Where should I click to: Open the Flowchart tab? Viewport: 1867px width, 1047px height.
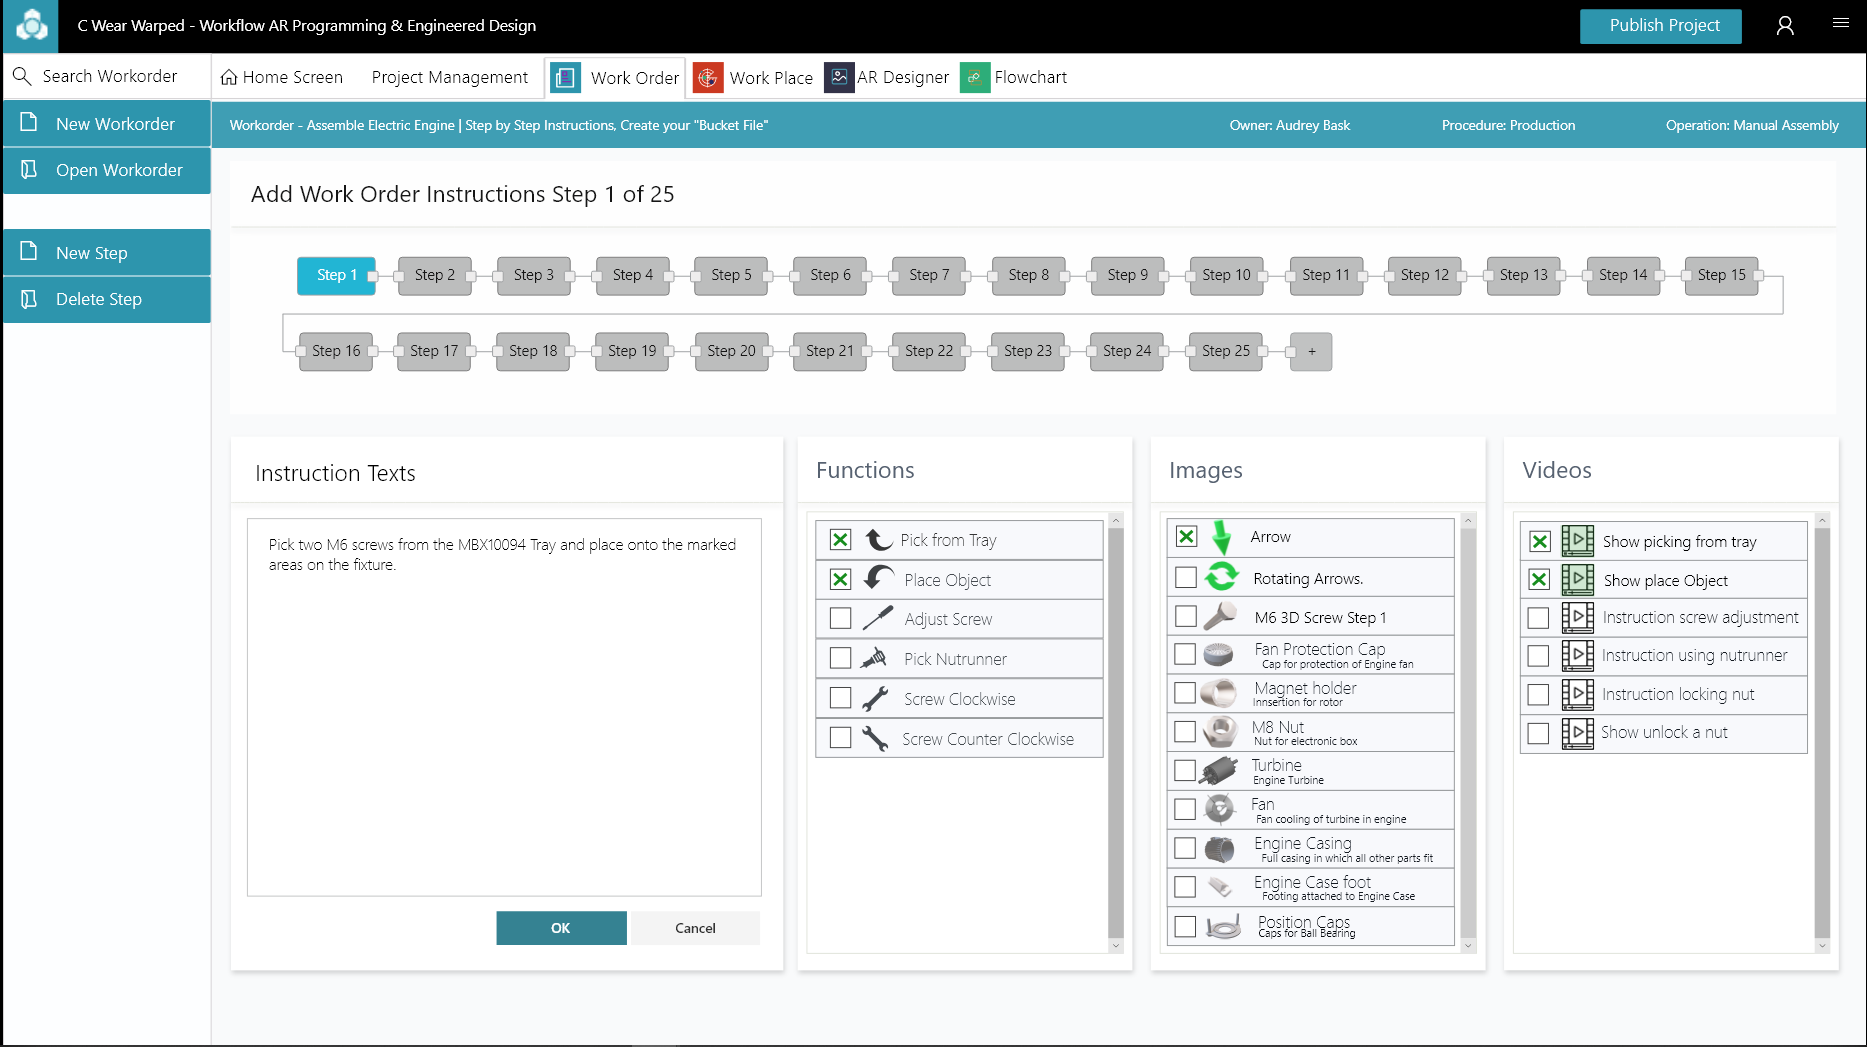(1014, 77)
